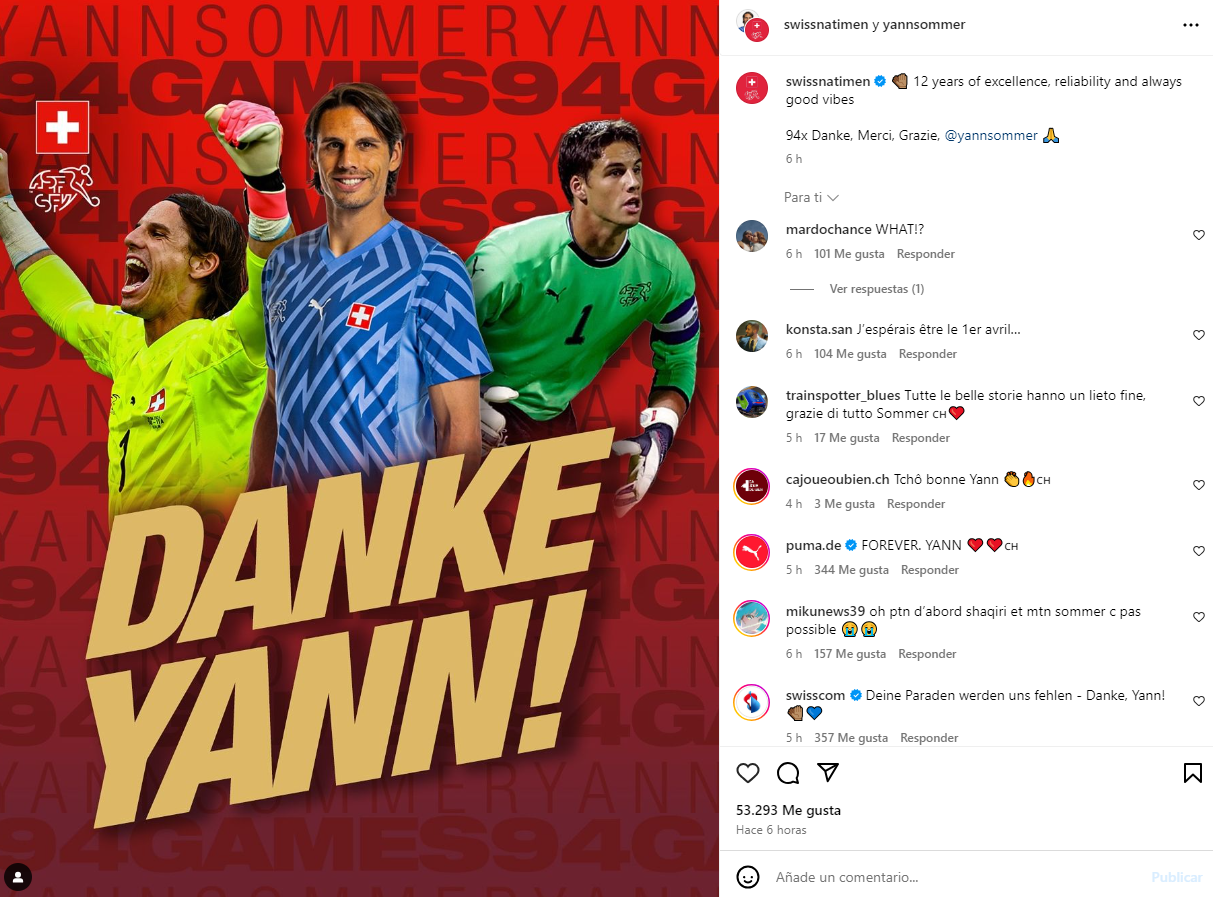Save post with the bookmark icon
Screen dimensions: 1213x897
tap(1193, 773)
